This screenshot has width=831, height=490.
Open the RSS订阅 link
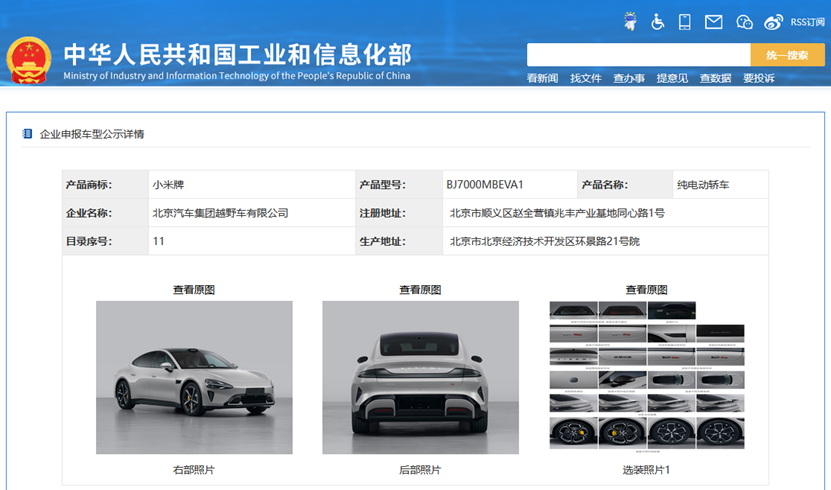[806, 21]
